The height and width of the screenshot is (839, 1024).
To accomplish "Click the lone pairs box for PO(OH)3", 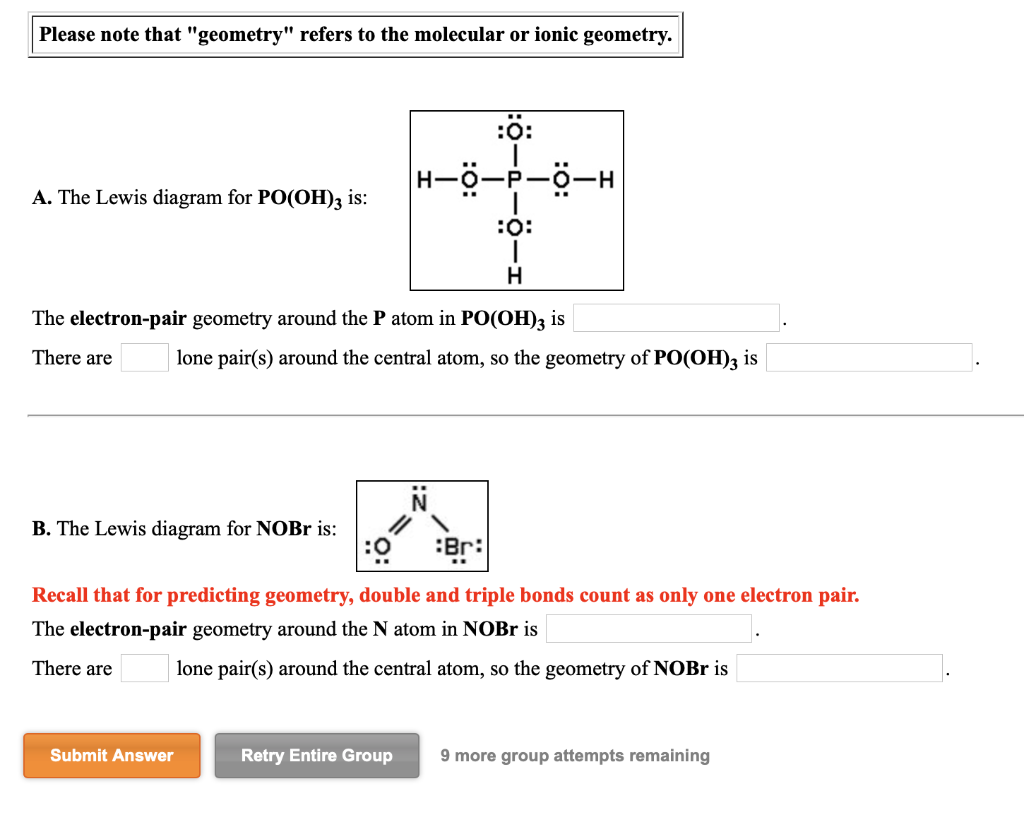I will click(144, 356).
